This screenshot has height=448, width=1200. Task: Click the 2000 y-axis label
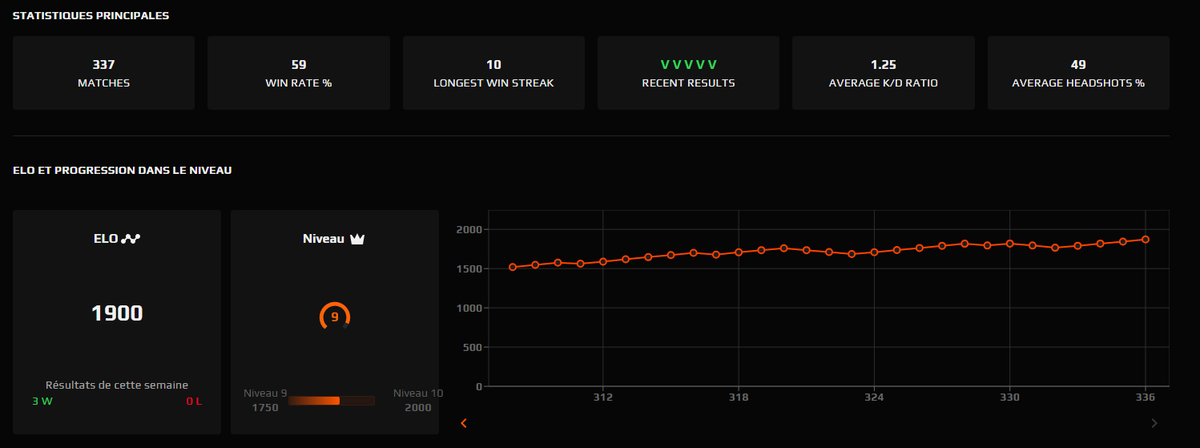click(471, 230)
